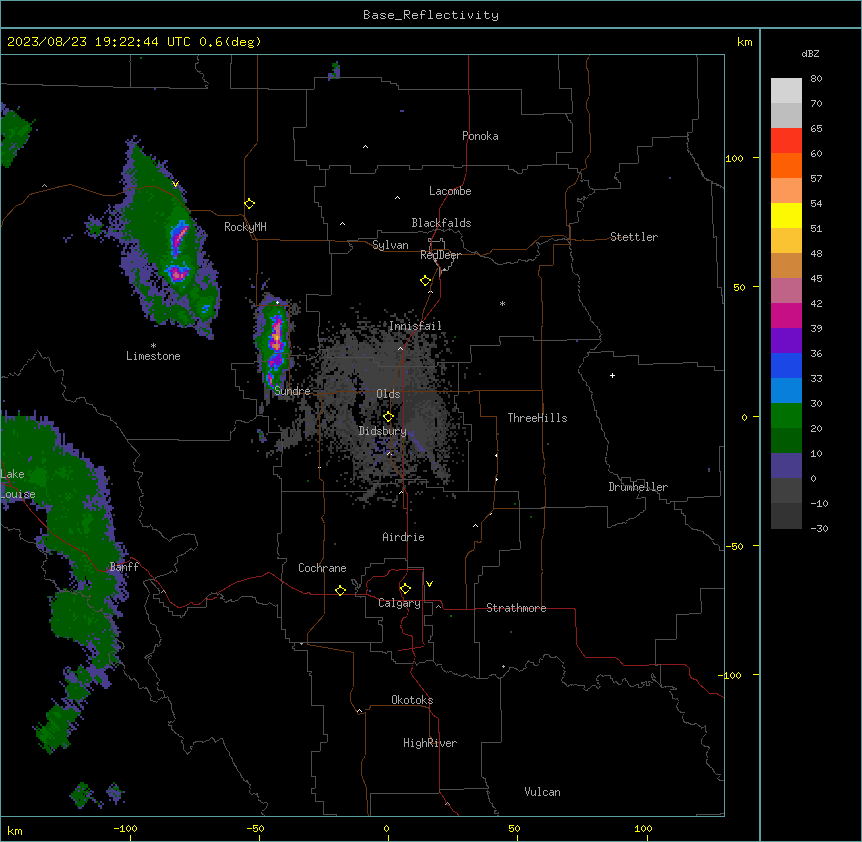
Task: Click the Sundre town label
Action: (292, 391)
